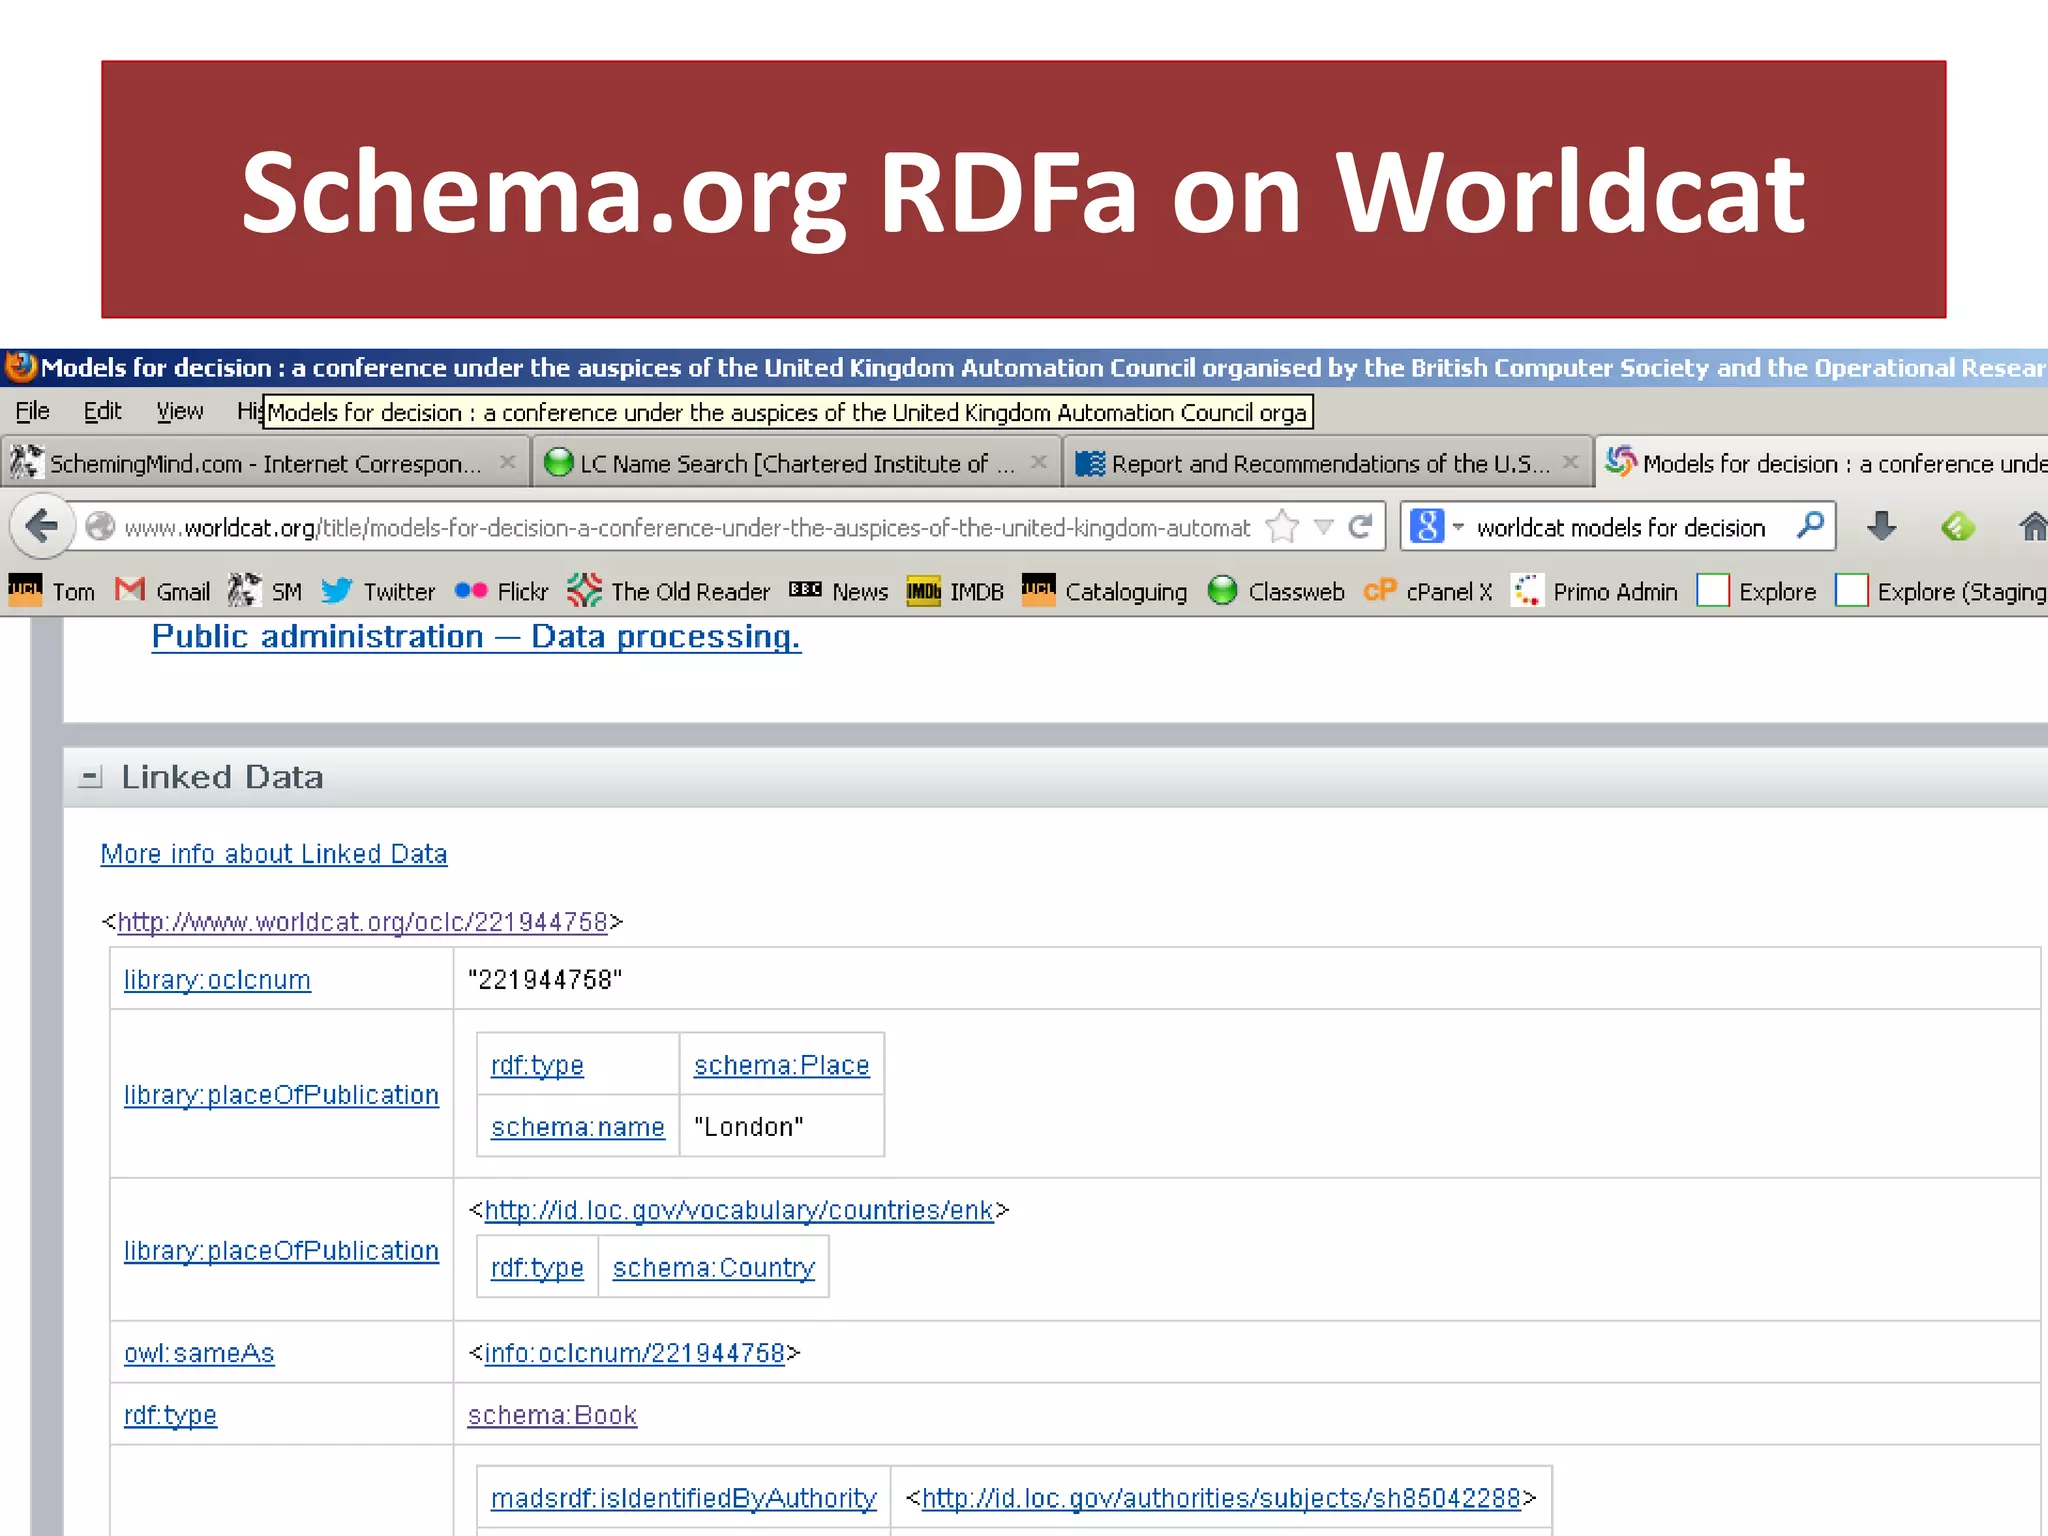Click the library:oclcnum property link
2048x1536 pixels.
coord(217,980)
